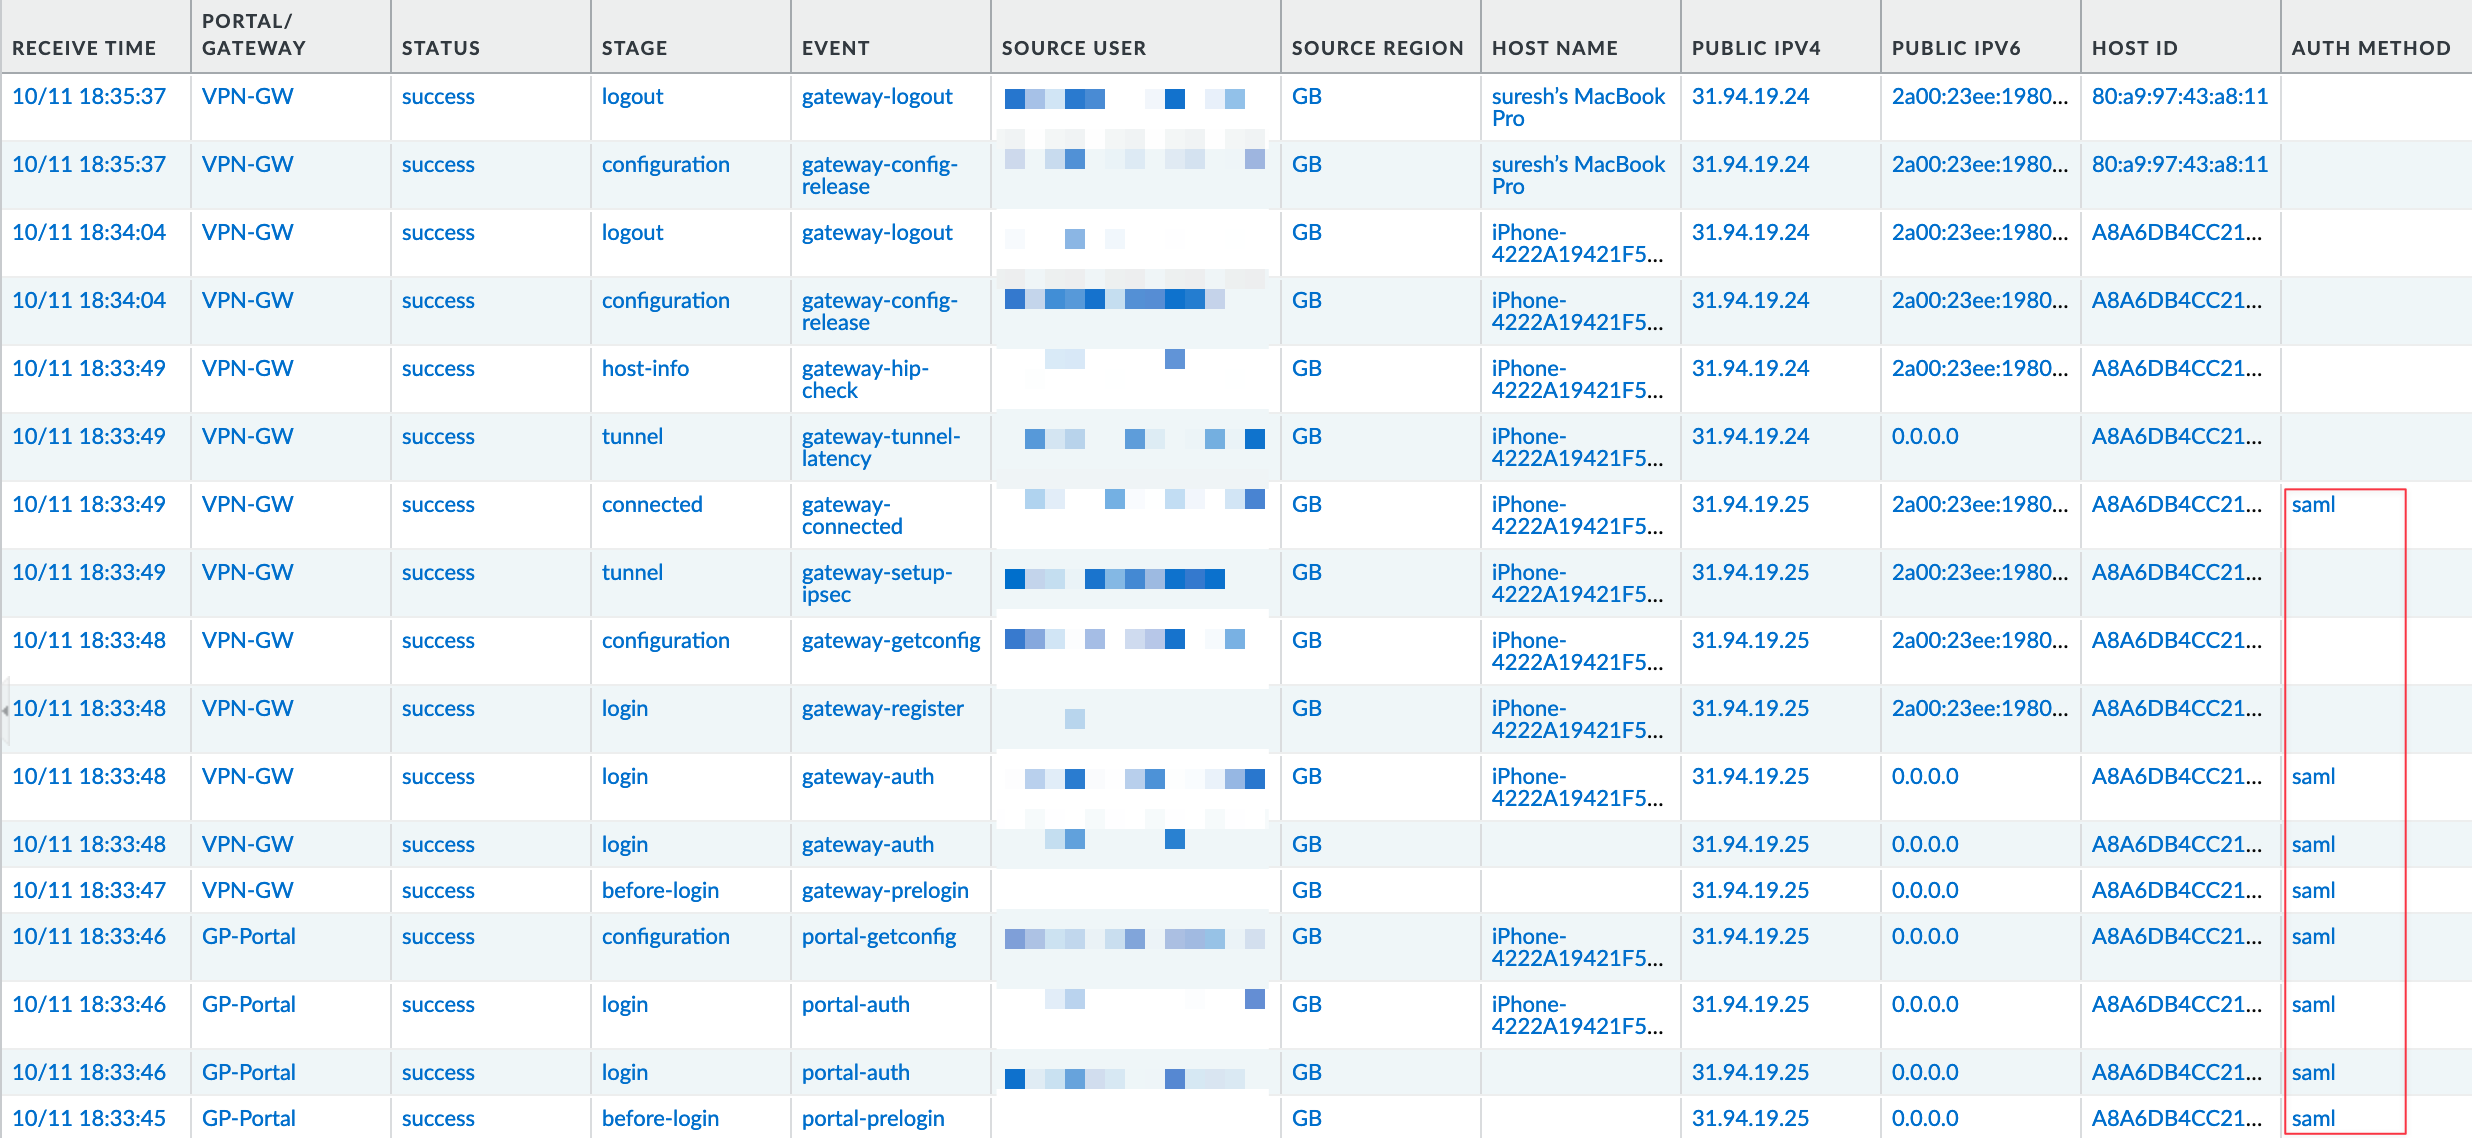Viewport: 2472px width, 1138px height.
Task: Expand the collapsed side panel handle at left edge
Action: (x=5, y=710)
